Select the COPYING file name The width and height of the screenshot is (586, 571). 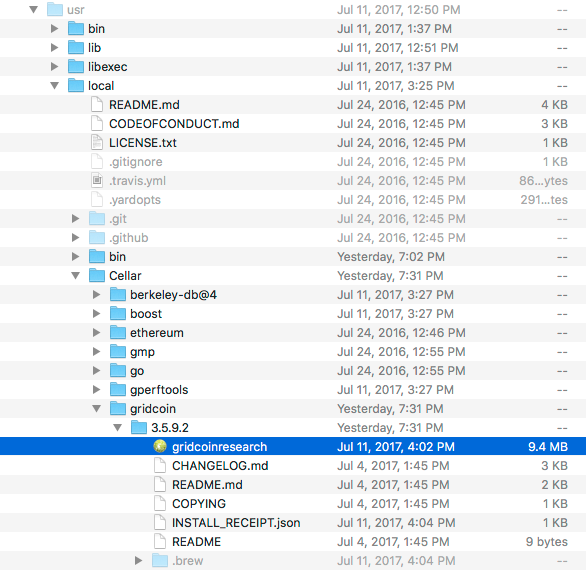[199, 504]
